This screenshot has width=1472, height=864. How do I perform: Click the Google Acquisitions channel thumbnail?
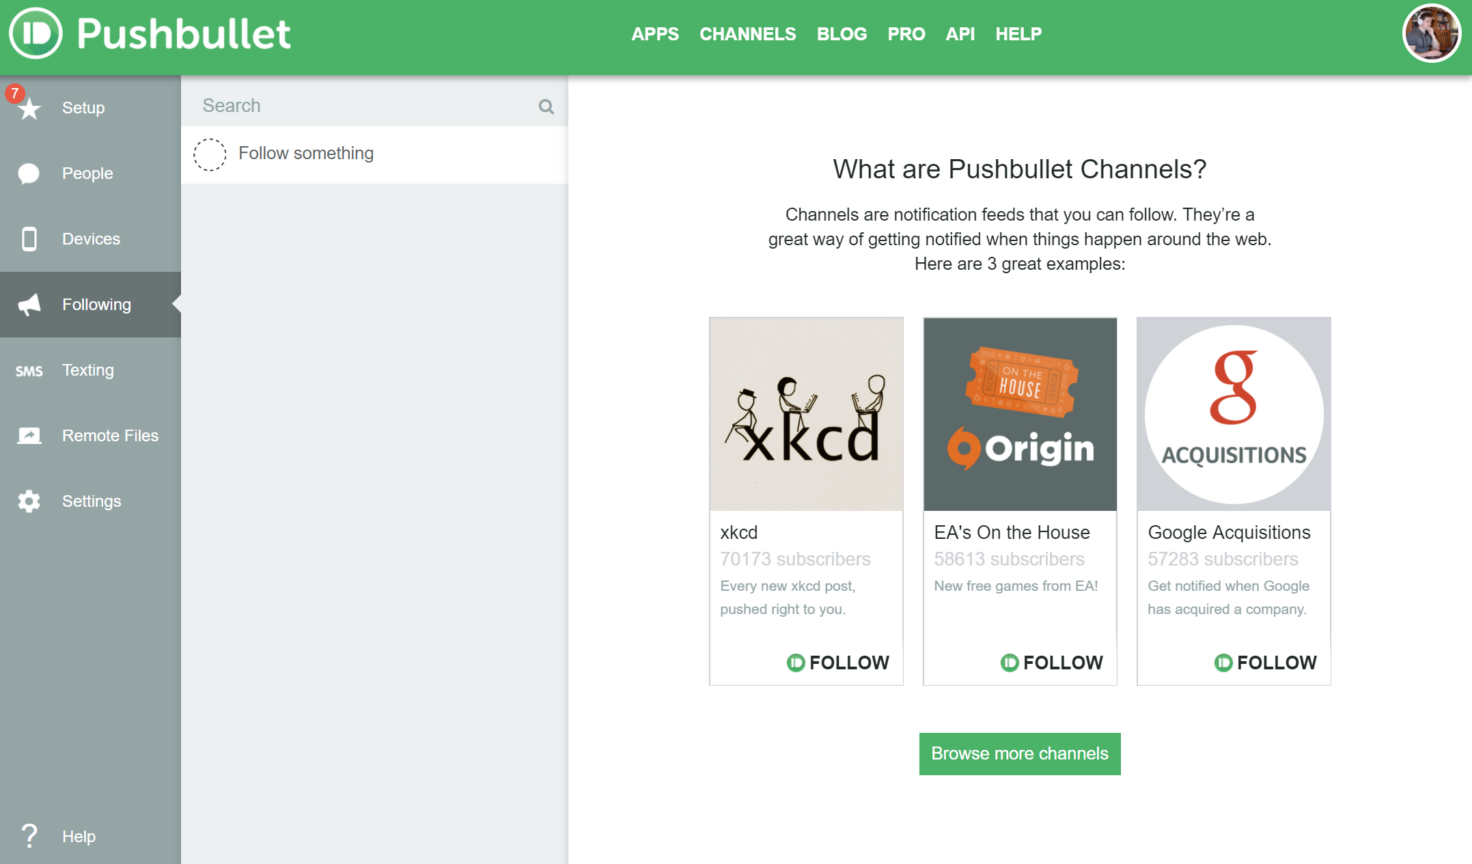click(x=1233, y=414)
